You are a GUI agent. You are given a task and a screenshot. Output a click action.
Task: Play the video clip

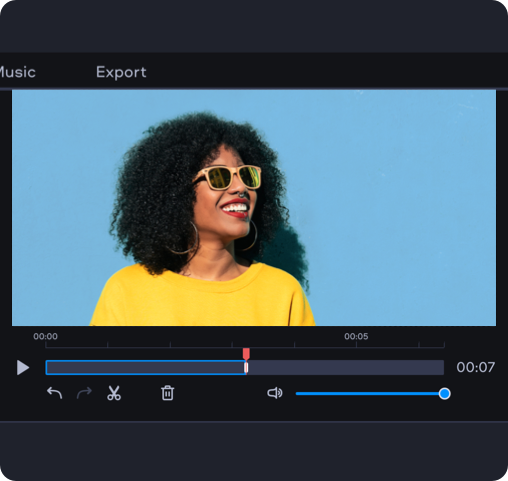23,367
